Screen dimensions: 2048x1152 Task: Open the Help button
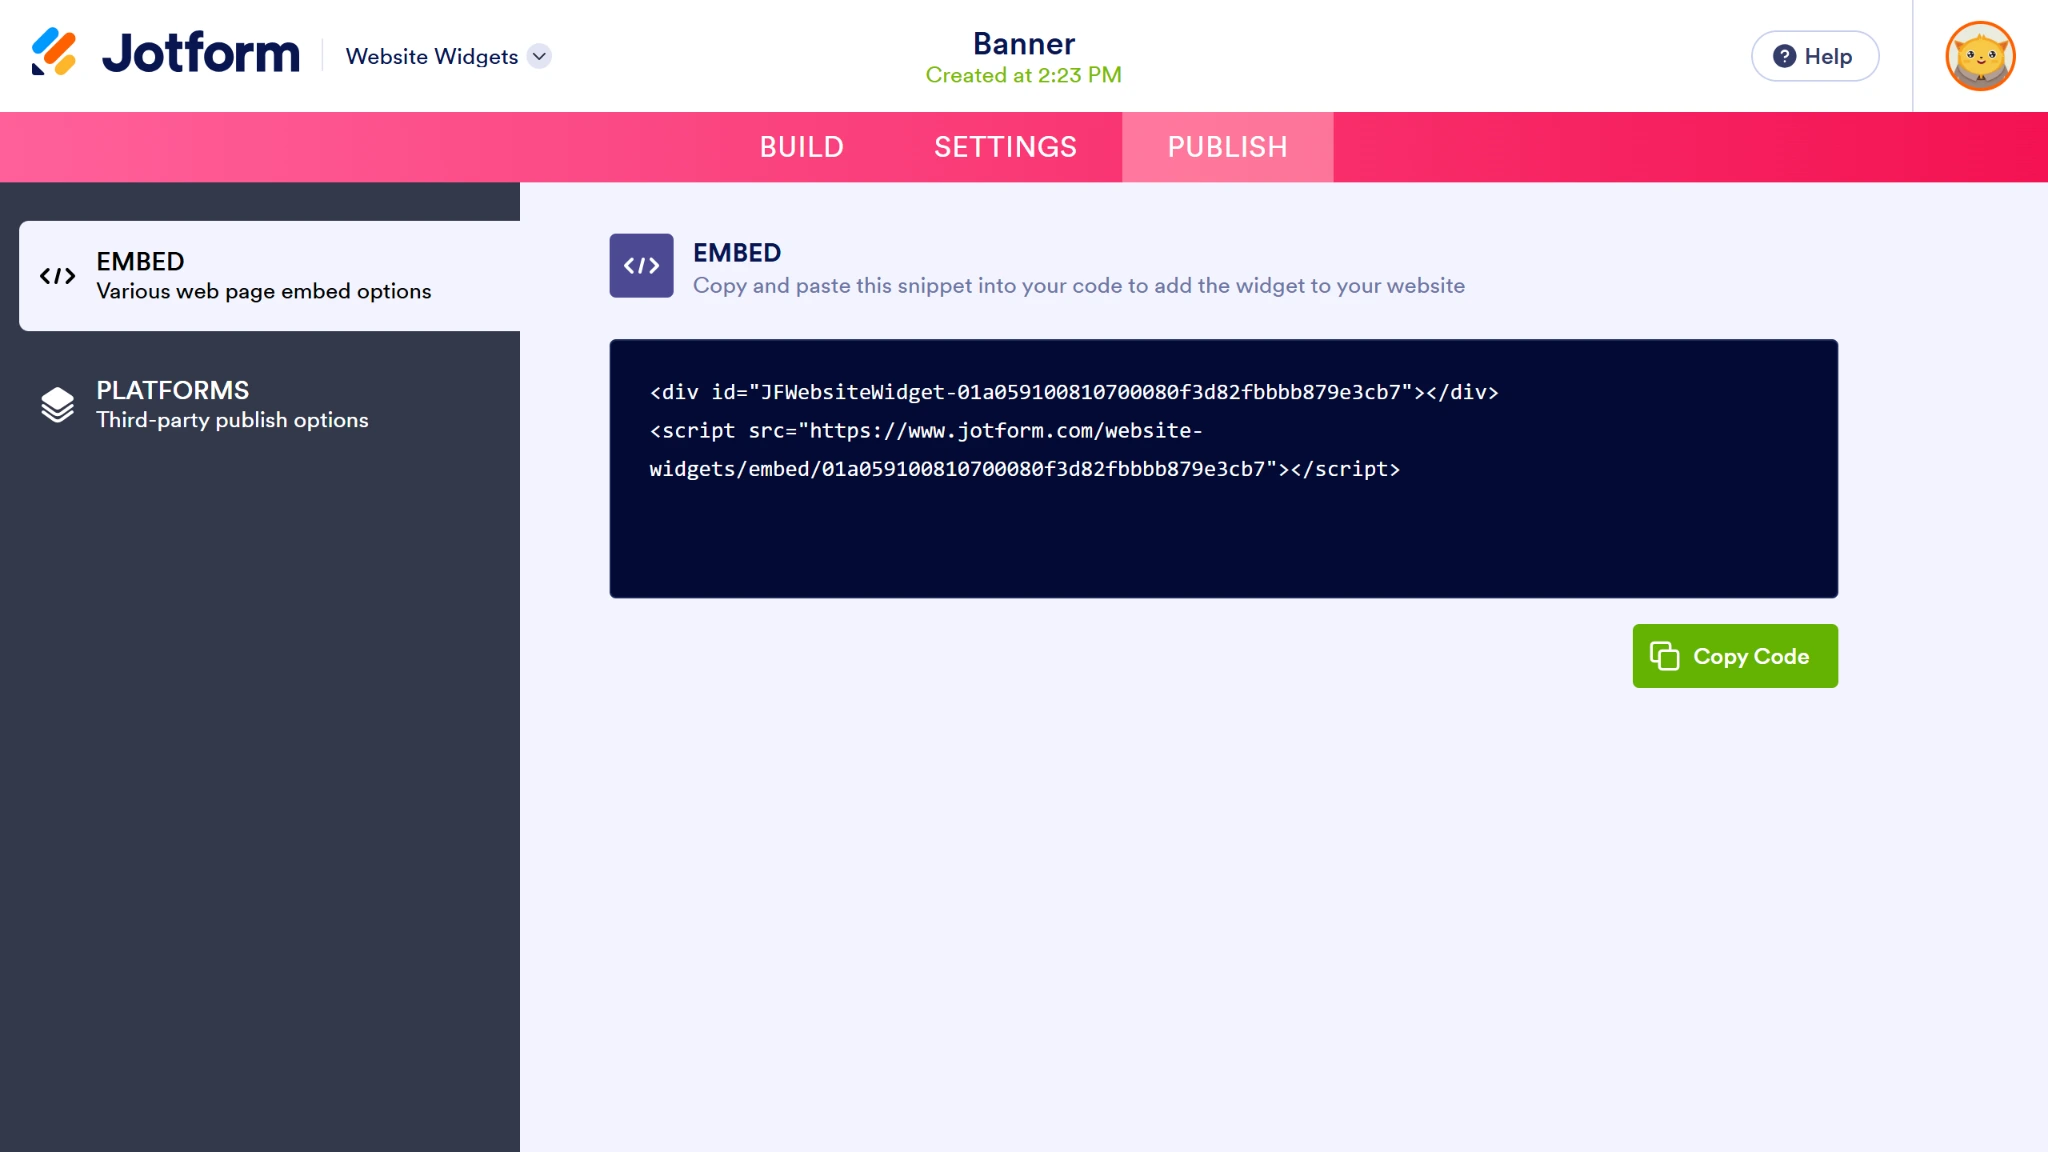(1815, 56)
